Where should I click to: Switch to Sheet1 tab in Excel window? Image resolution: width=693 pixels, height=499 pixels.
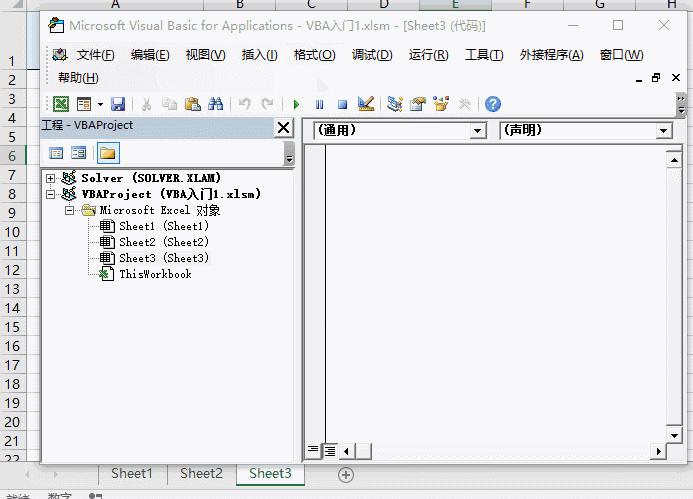tap(132, 474)
